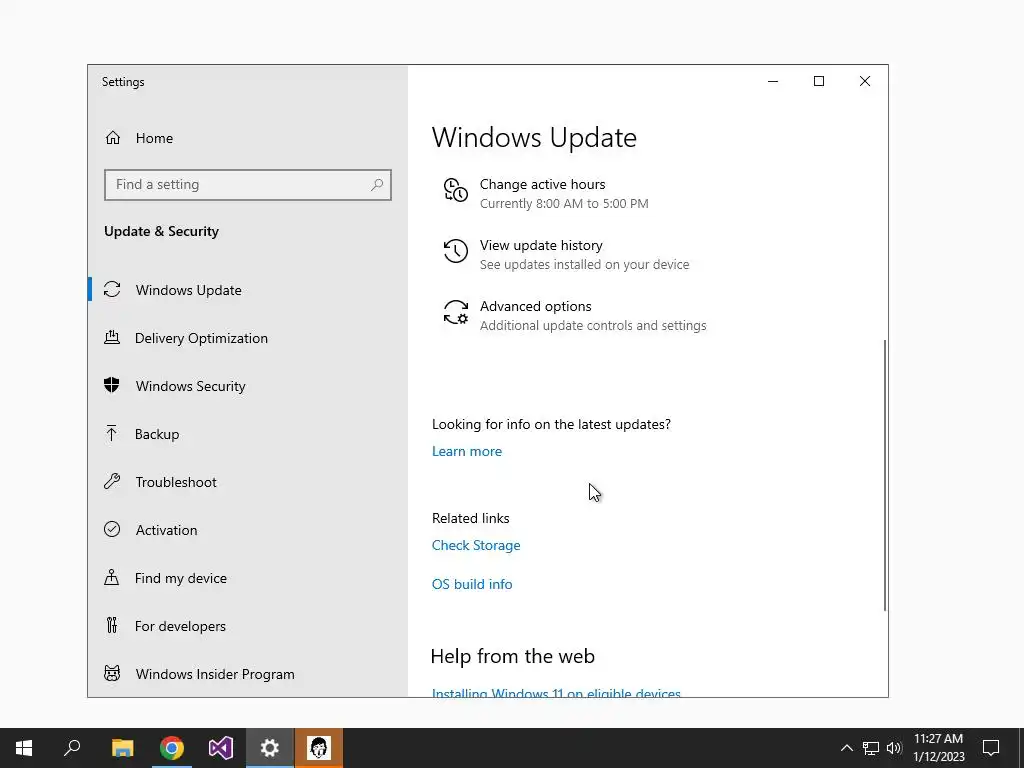
Task: Open Find my device page
Action: tap(248, 578)
